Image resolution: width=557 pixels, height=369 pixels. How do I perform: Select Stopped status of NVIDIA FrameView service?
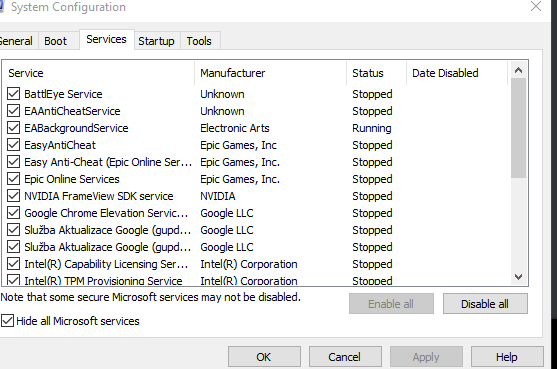tap(372, 196)
